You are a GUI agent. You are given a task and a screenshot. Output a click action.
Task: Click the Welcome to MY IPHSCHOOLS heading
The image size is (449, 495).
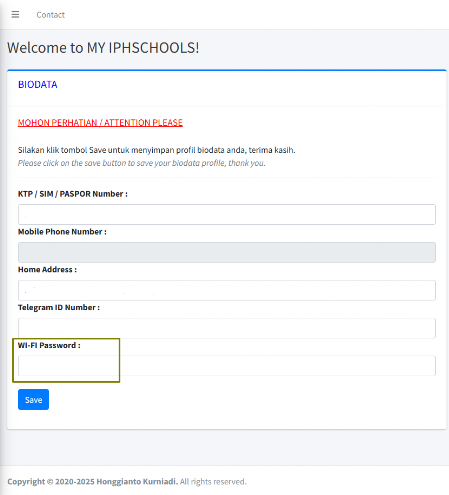coord(103,48)
